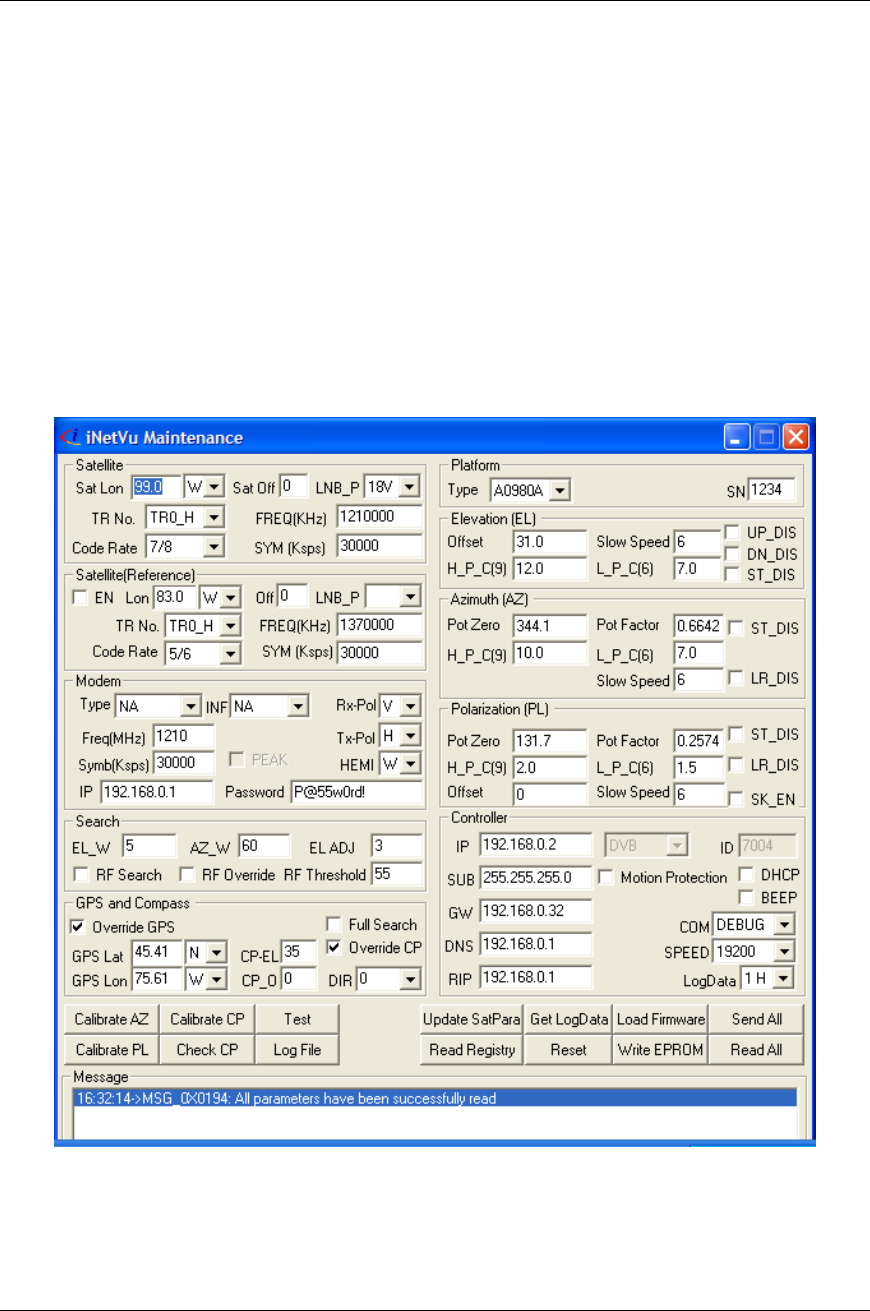Open the Rx-Pol dropdown

tap(411, 707)
